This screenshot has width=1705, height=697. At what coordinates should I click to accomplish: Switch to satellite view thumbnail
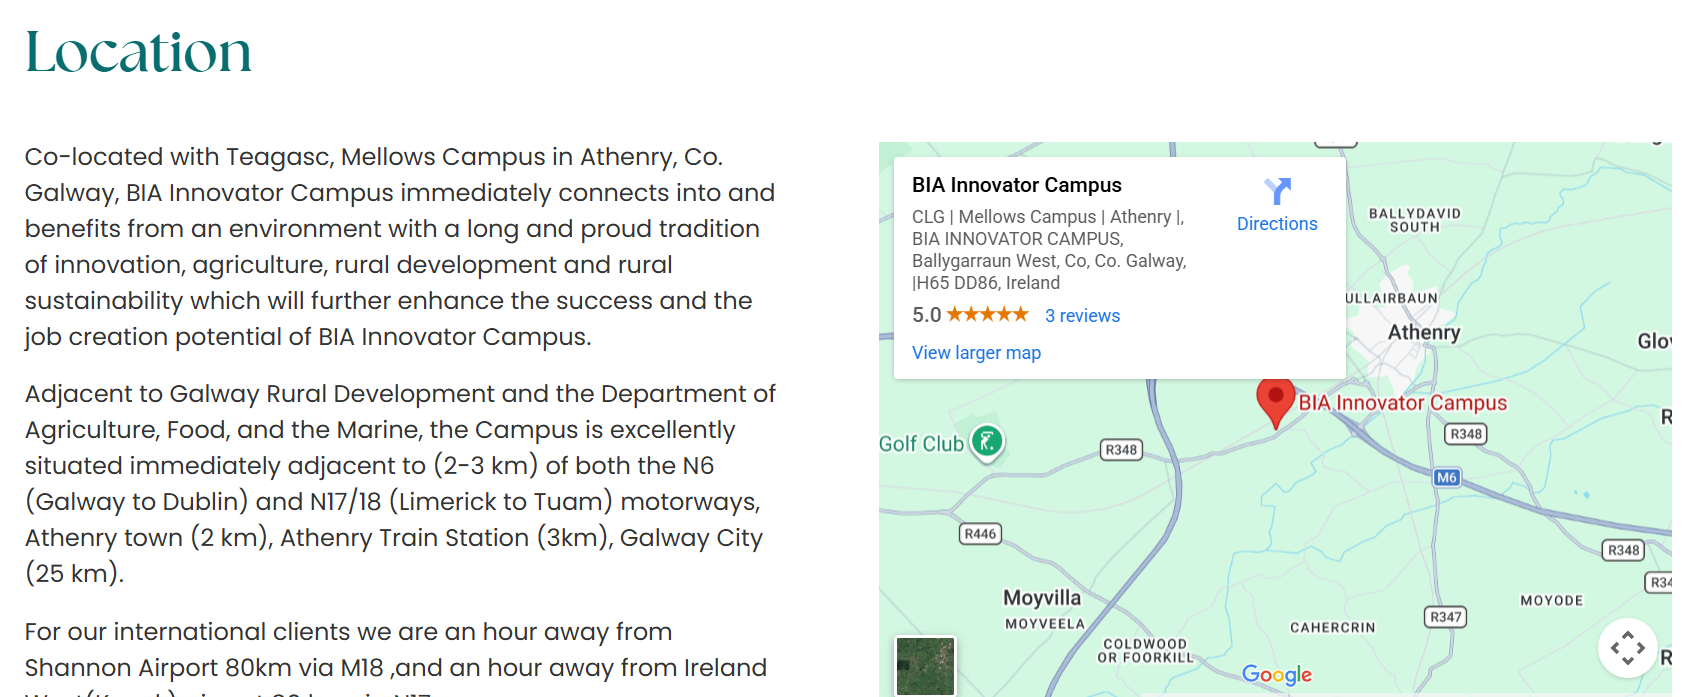925,665
